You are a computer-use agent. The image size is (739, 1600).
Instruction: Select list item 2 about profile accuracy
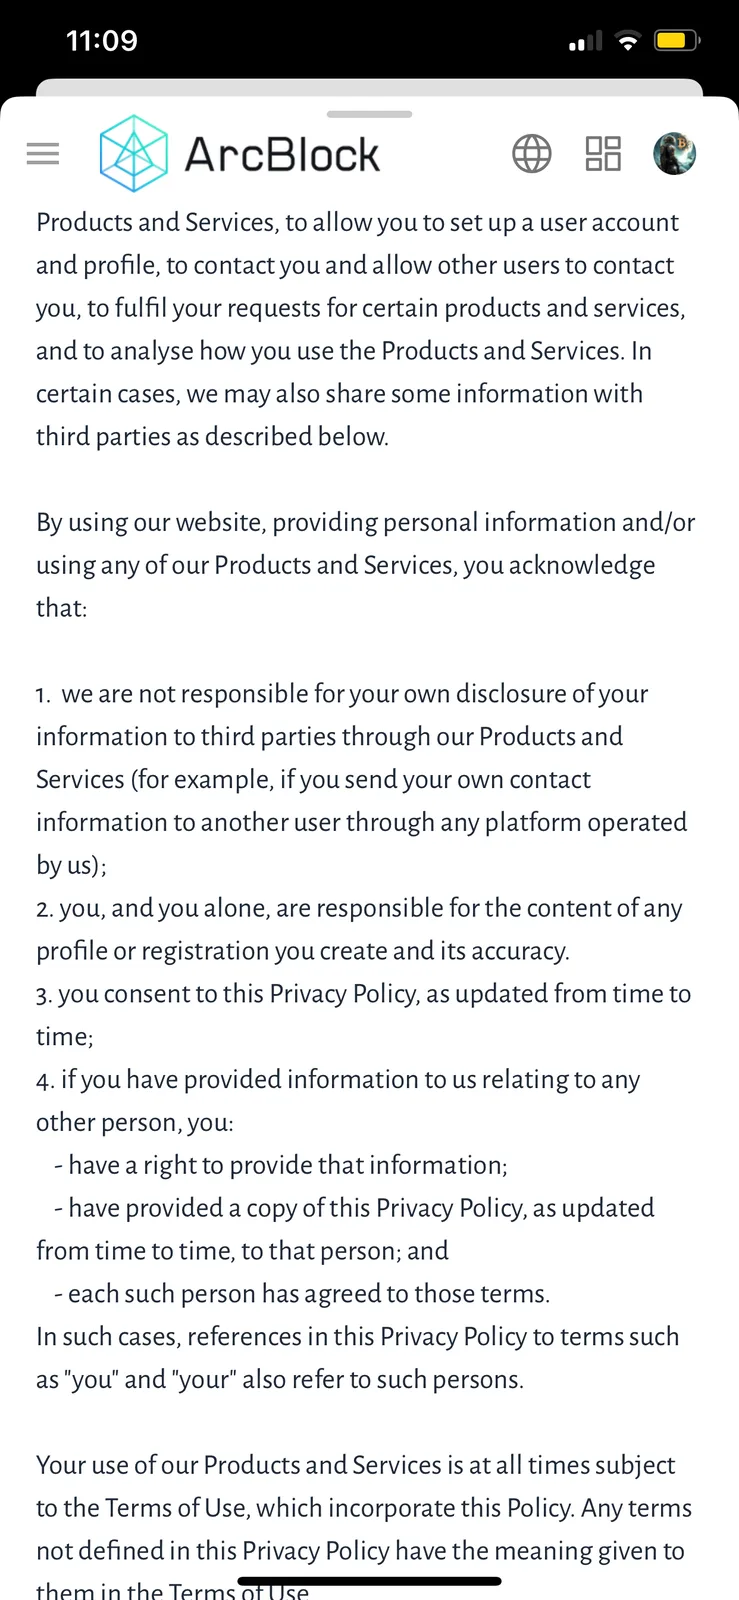point(360,929)
